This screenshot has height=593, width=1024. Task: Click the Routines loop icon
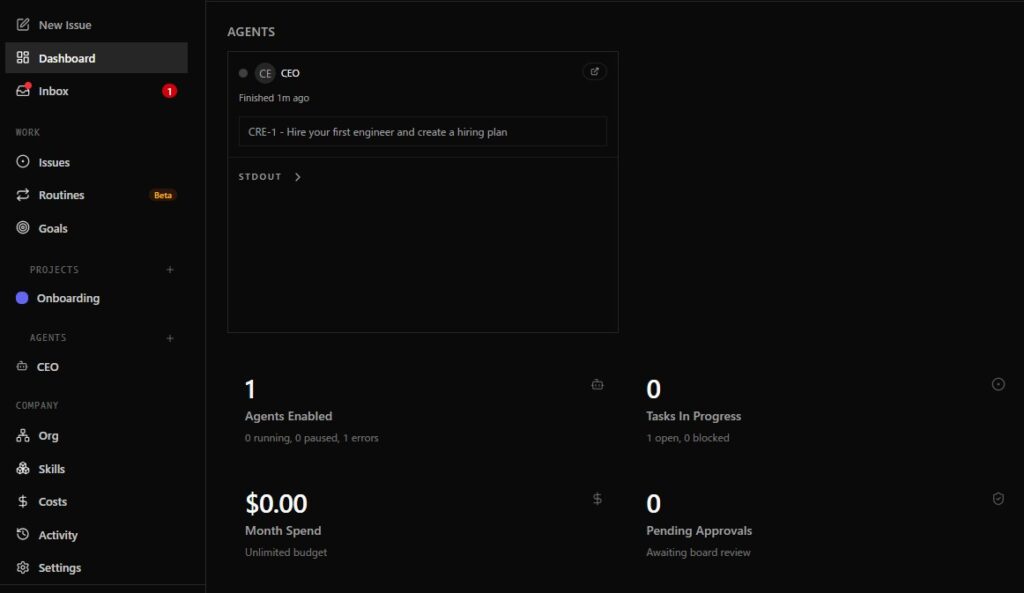(x=23, y=195)
